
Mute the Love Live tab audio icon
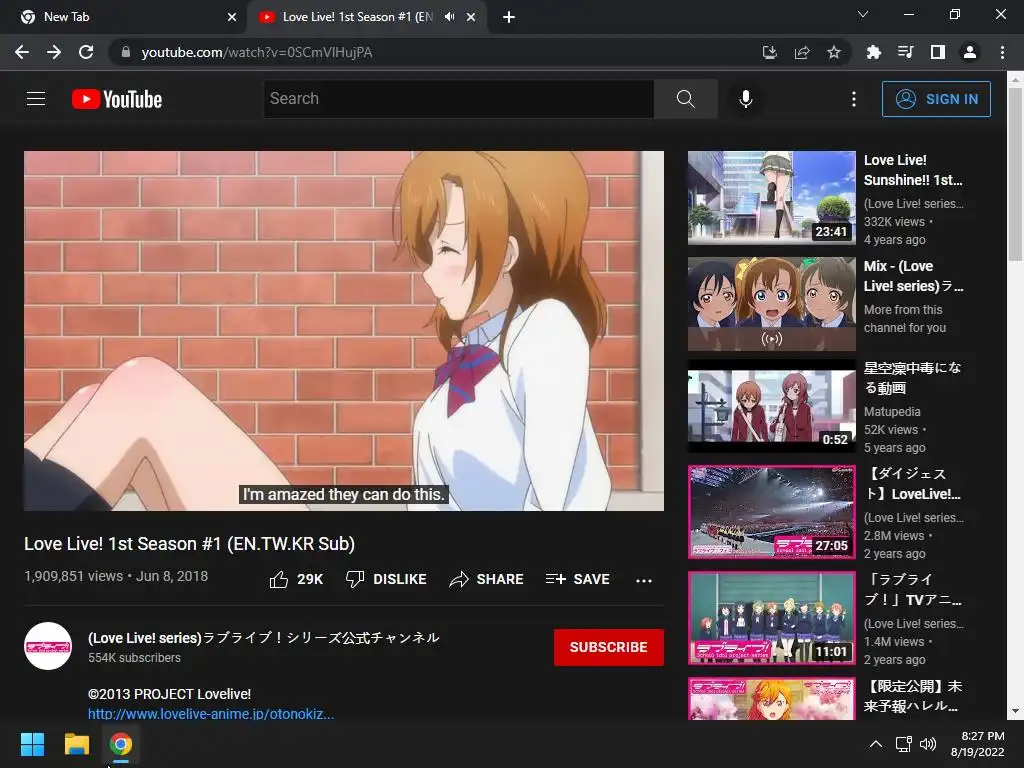[x=449, y=17]
